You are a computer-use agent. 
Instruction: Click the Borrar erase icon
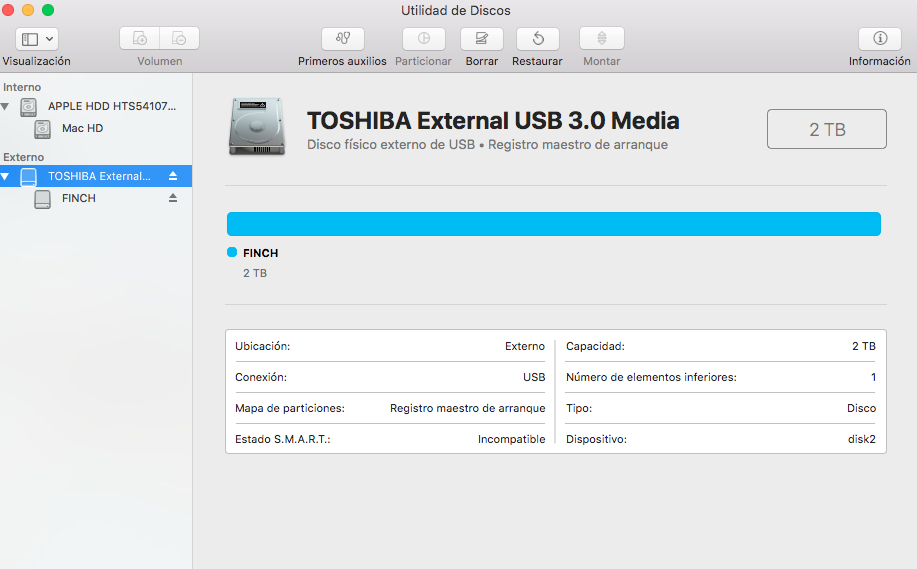click(481, 39)
